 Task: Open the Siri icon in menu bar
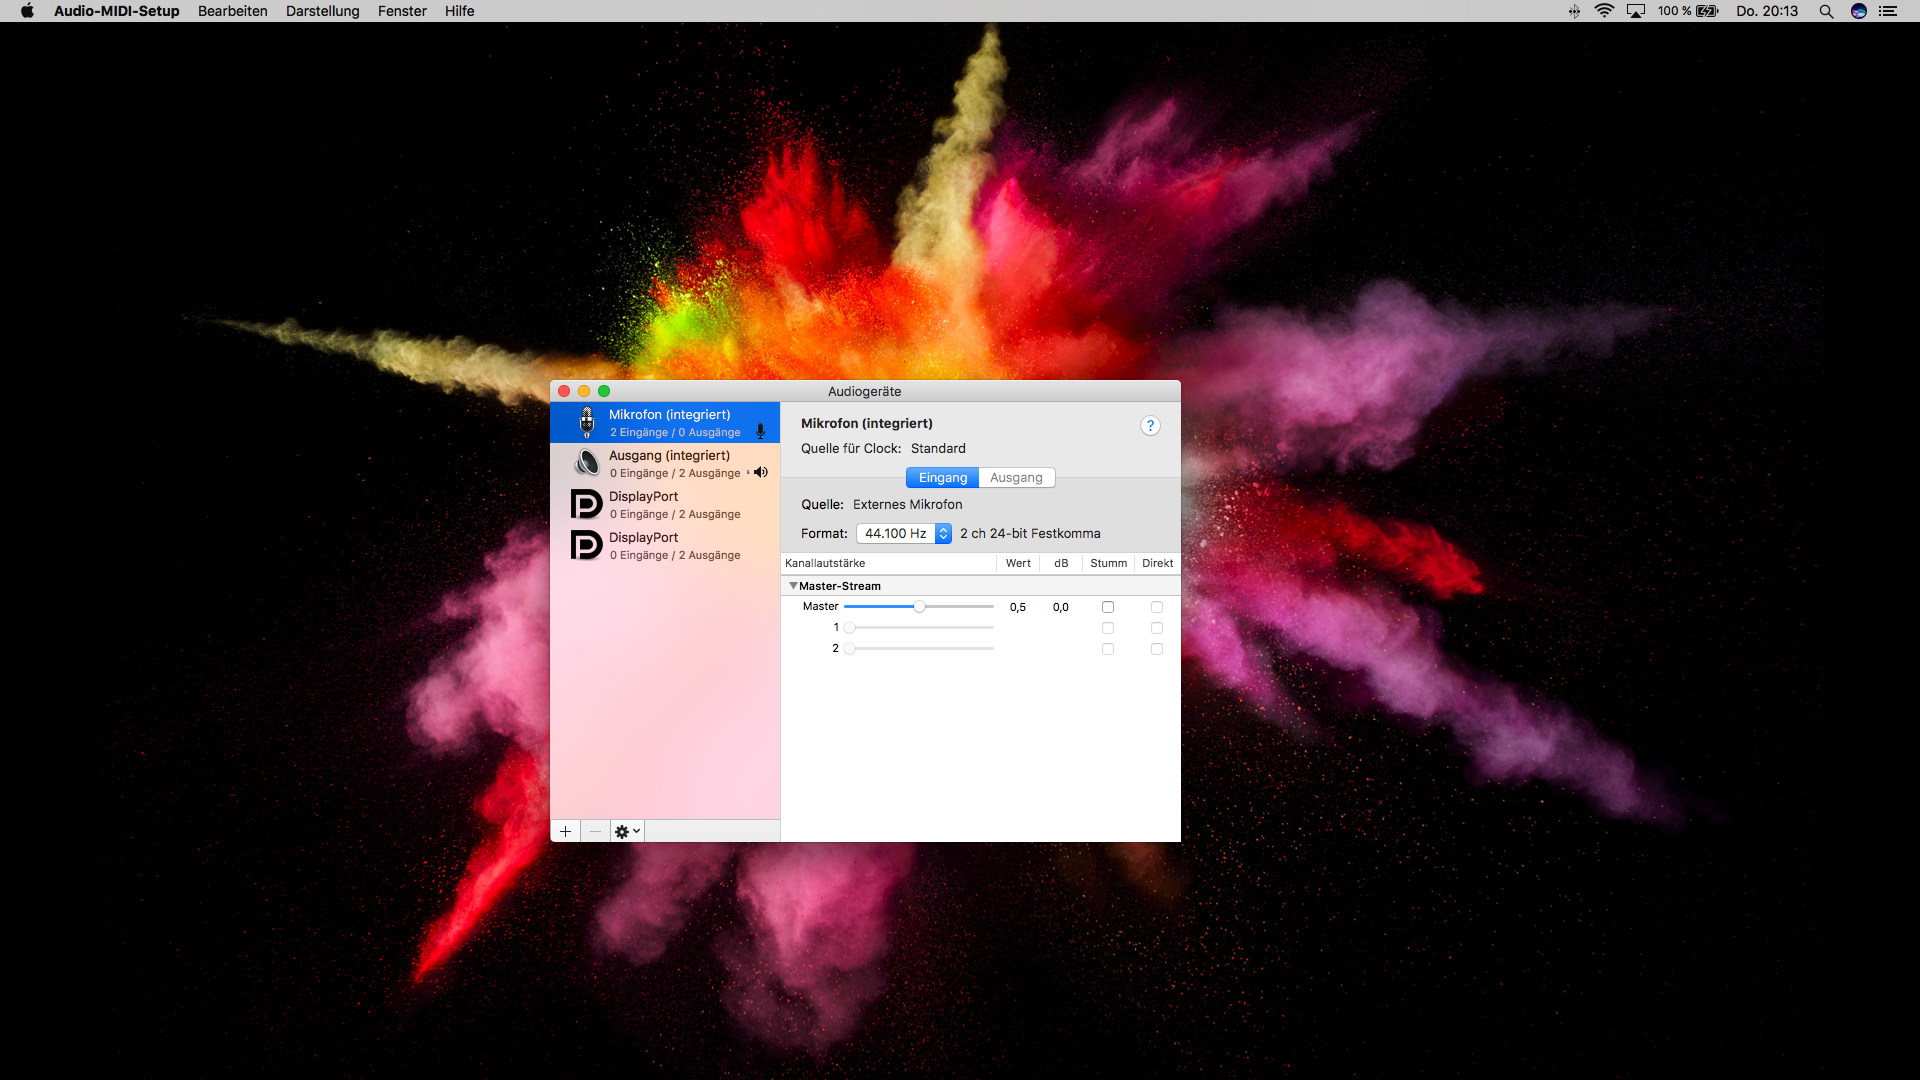point(1859,11)
